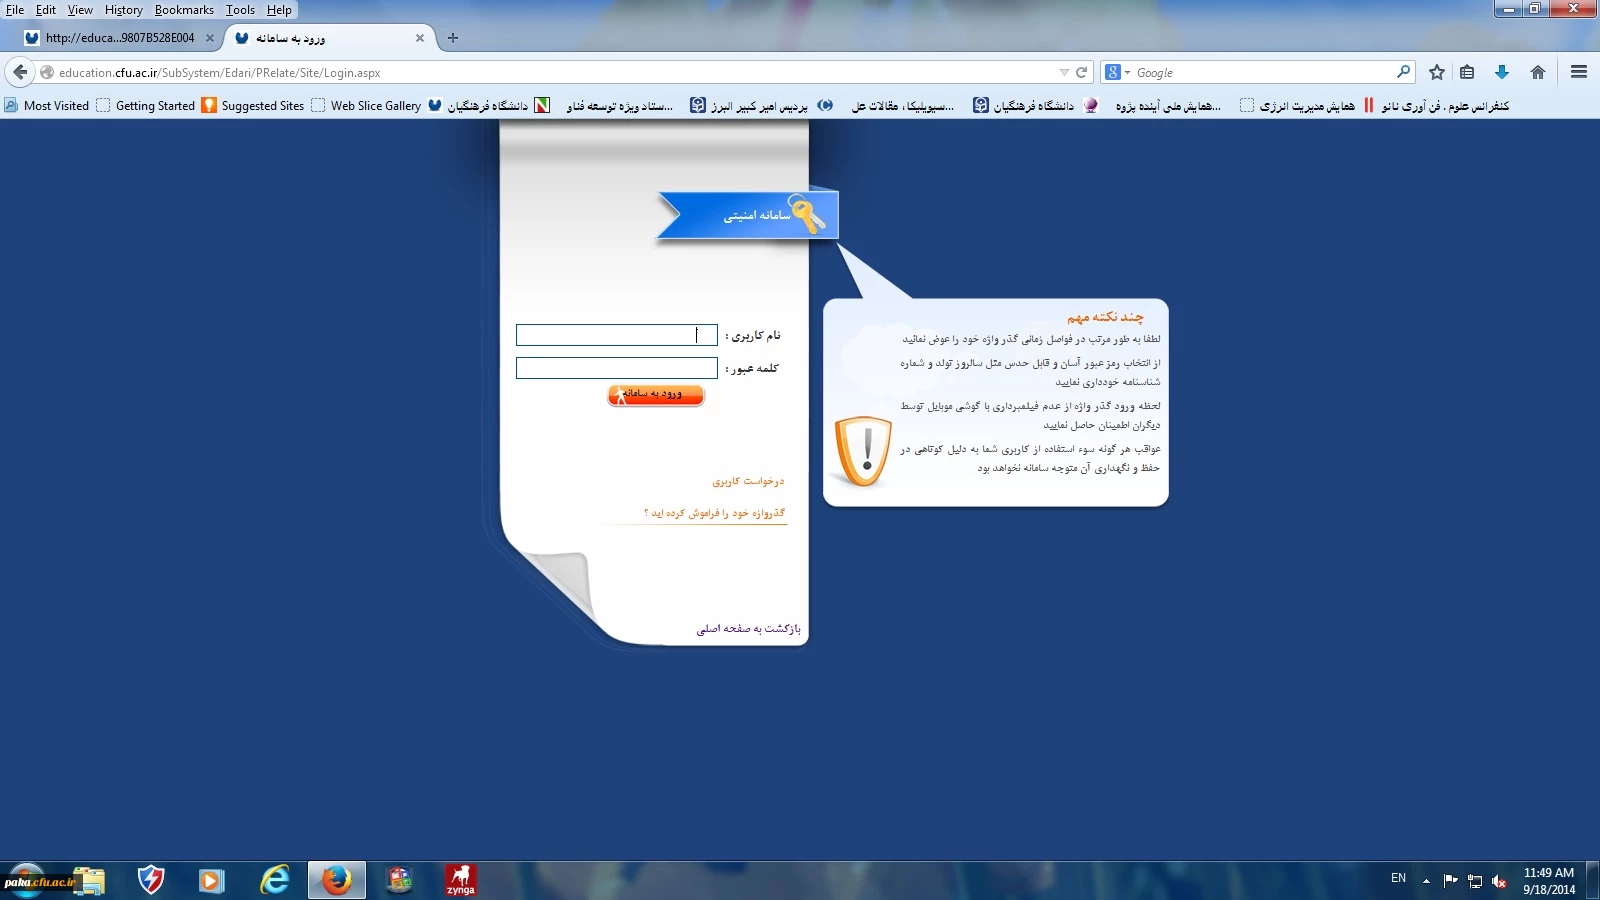This screenshot has width=1600, height=900.
Task: Open the Firefox hamburger menu
Action: click(1579, 72)
